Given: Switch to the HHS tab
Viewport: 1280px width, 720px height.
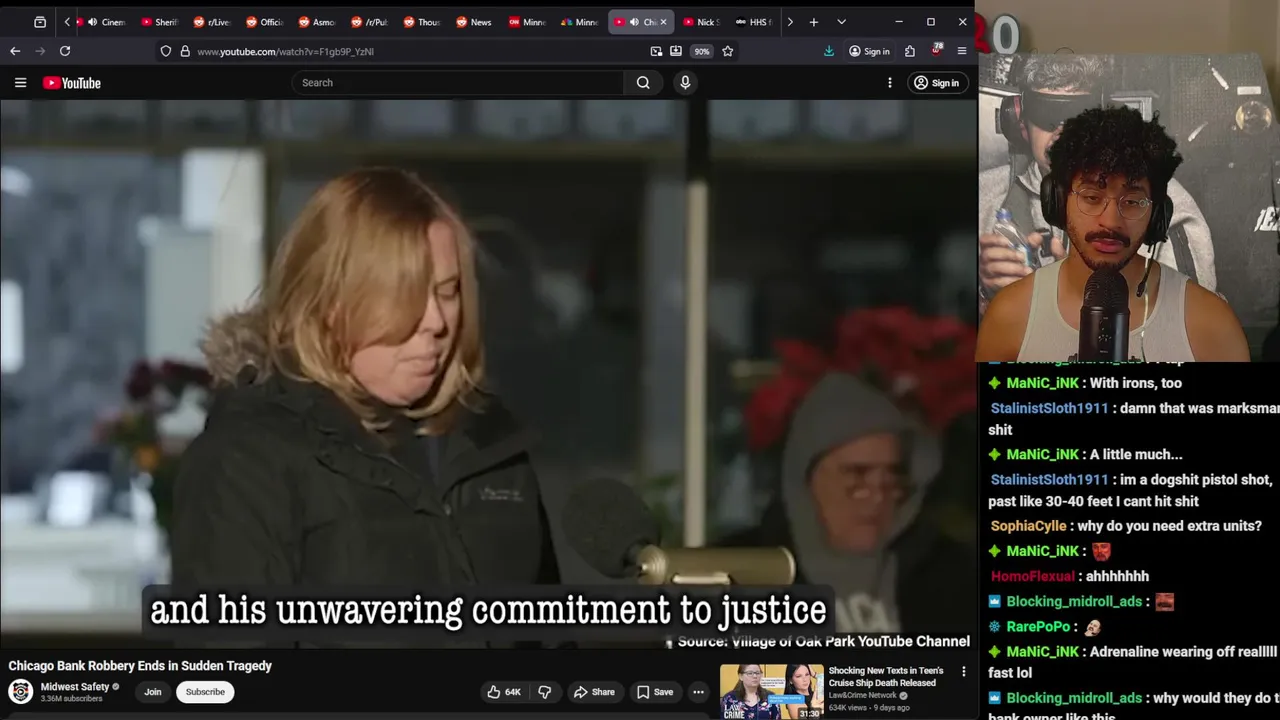Looking at the screenshot, I should point(754,22).
